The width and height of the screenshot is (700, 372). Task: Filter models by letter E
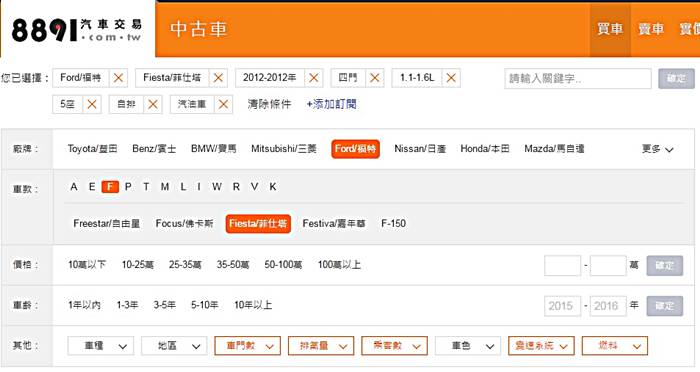coord(92,187)
